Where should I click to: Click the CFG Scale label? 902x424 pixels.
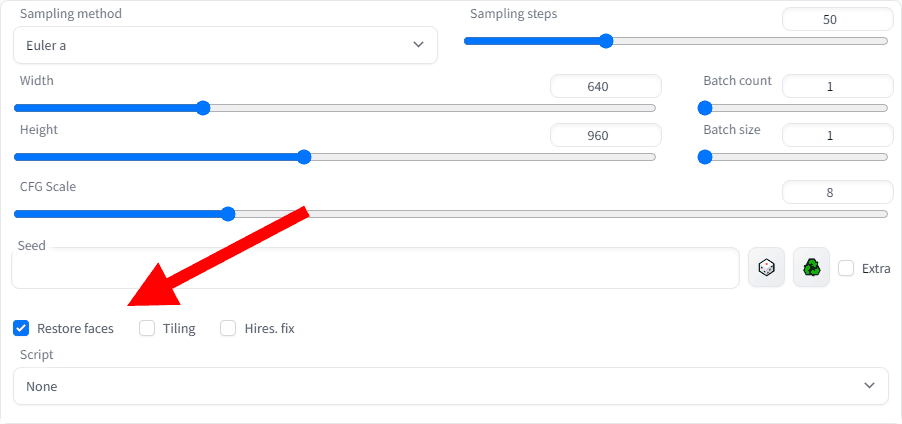(48, 186)
